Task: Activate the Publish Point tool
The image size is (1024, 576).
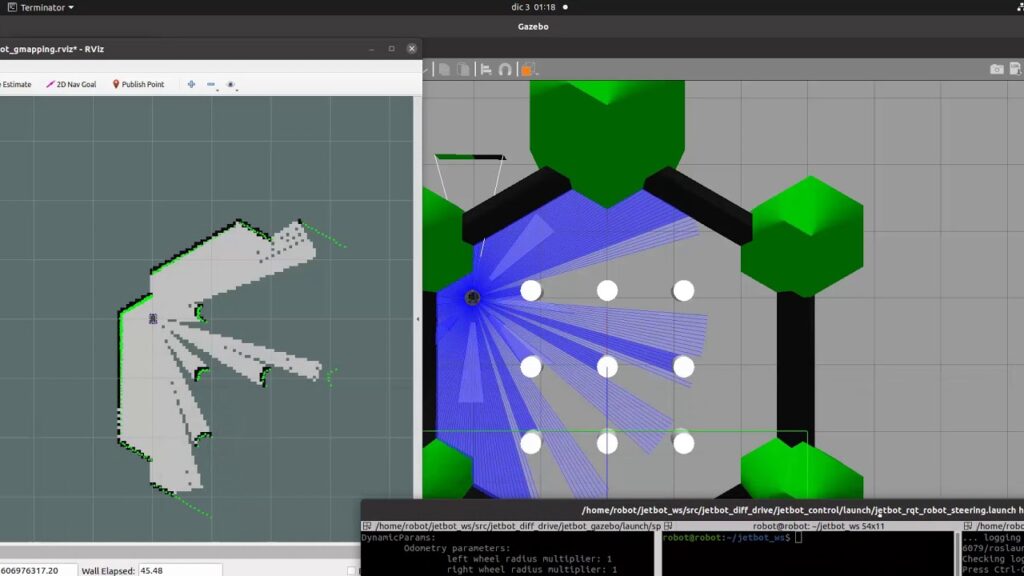Action: [138, 85]
